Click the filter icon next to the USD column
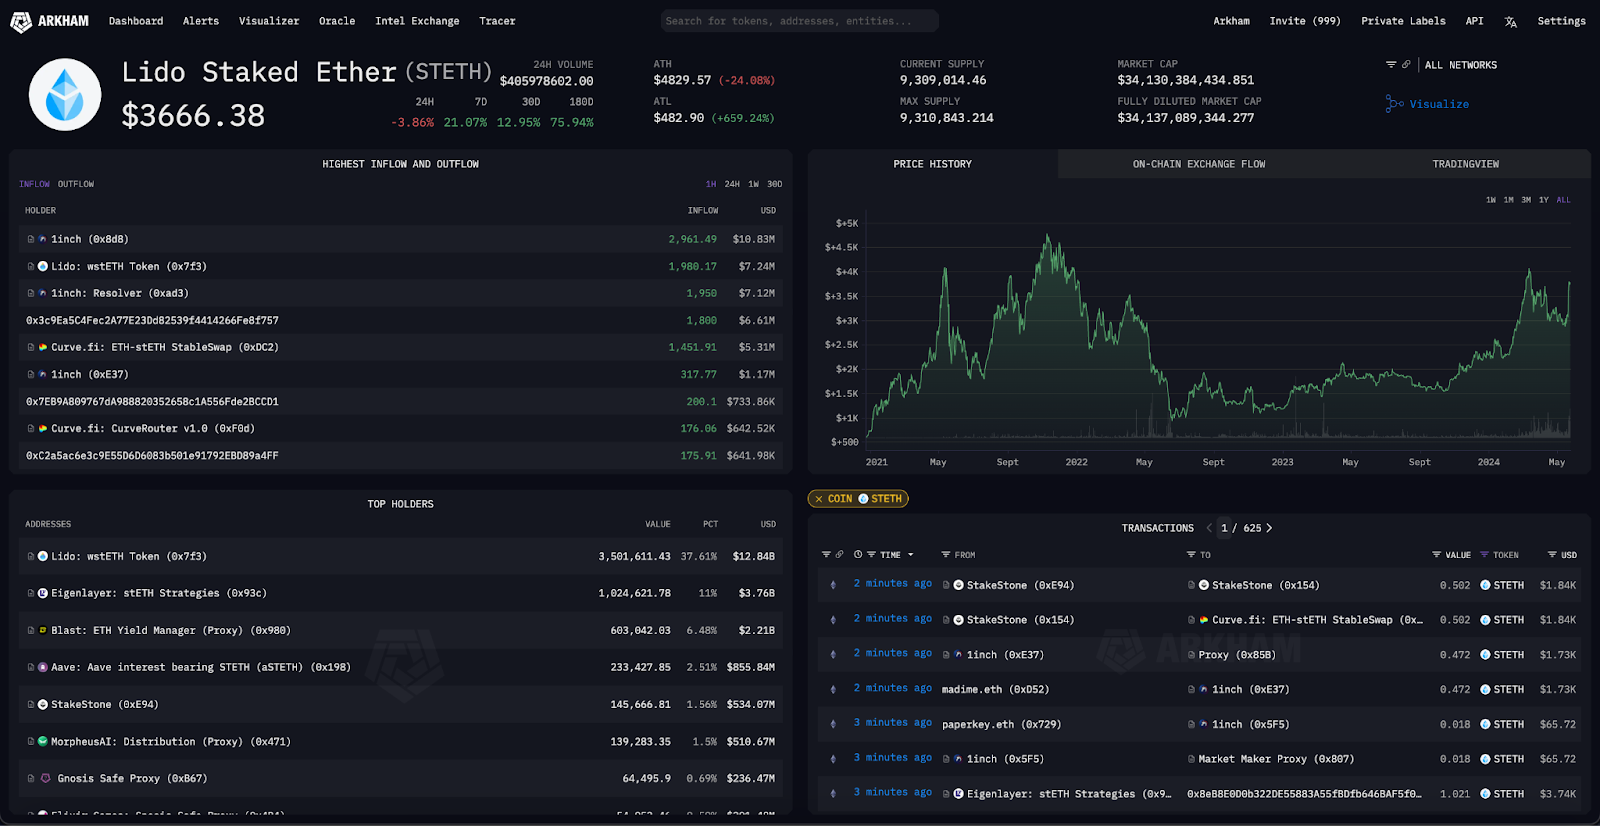Viewport: 1600px width, 826px height. coord(1552,555)
